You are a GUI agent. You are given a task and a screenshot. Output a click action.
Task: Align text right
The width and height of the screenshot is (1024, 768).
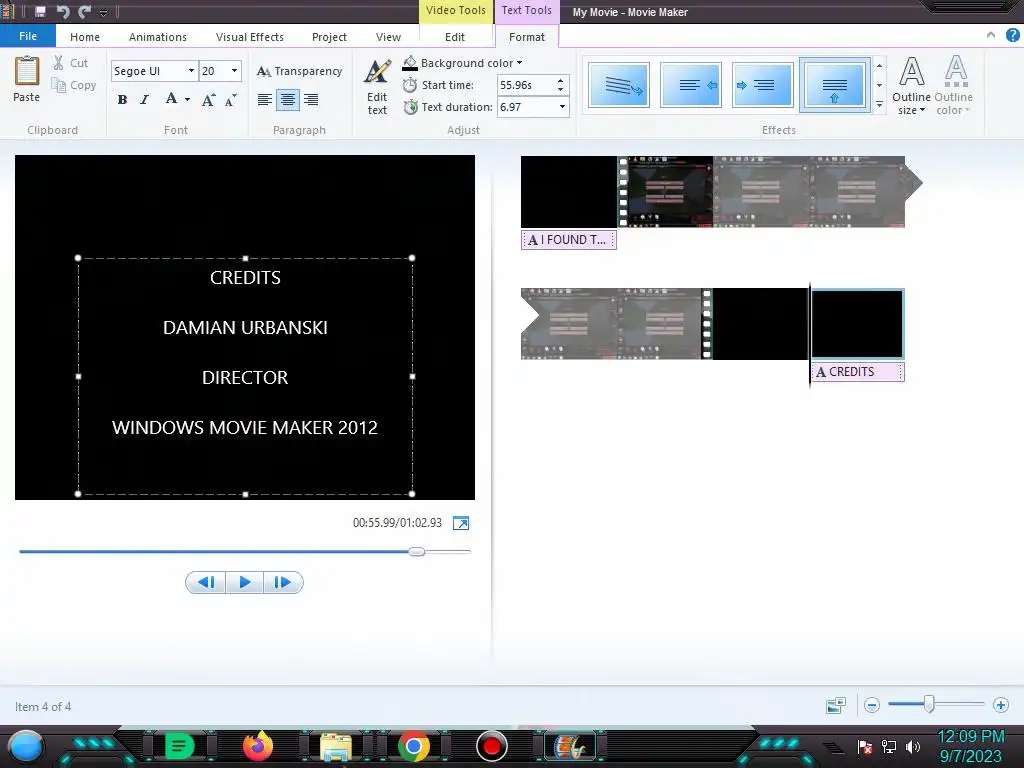coord(311,100)
